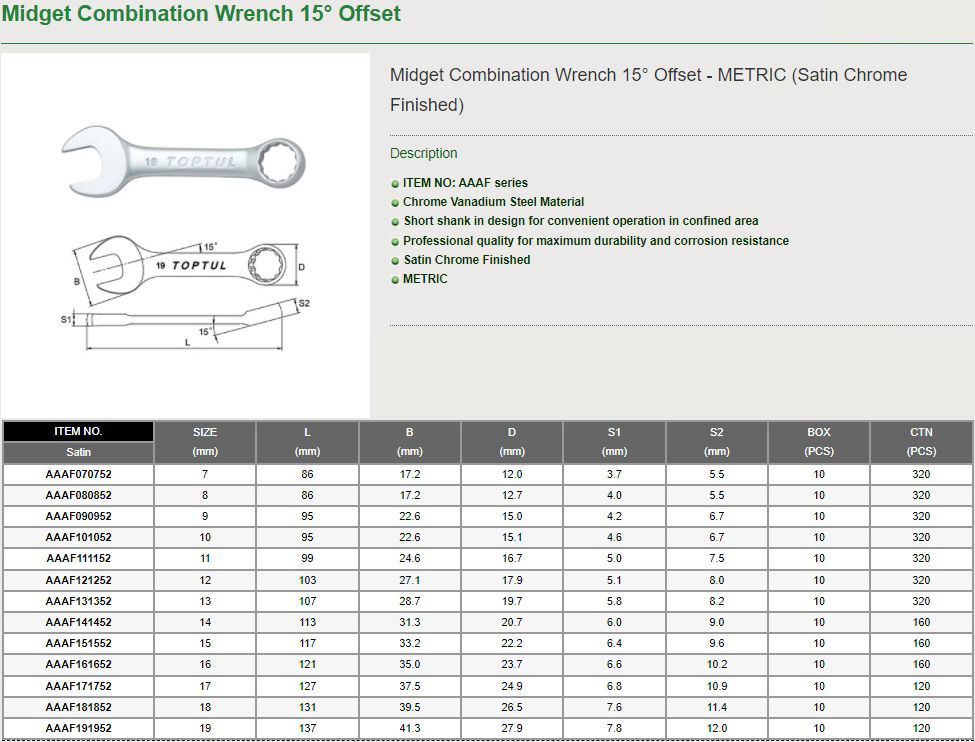Select the Description section heading
Image resolution: width=975 pixels, height=742 pixels.
424,153
